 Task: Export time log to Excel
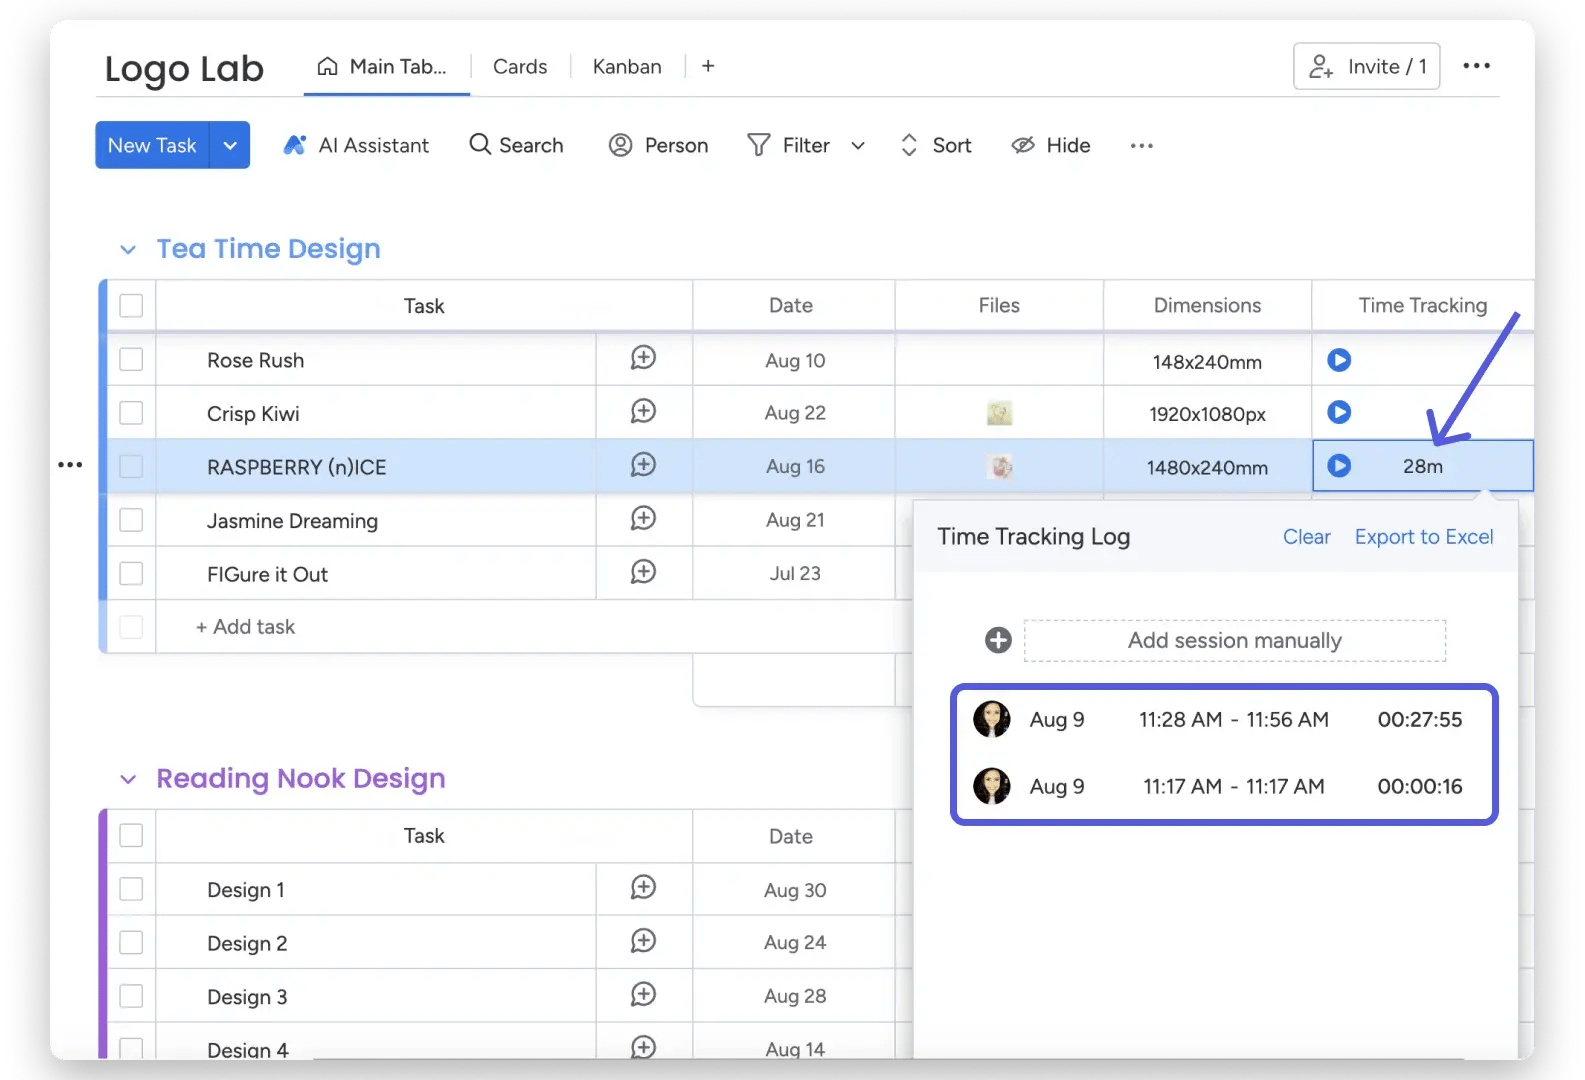click(1424, 537)
